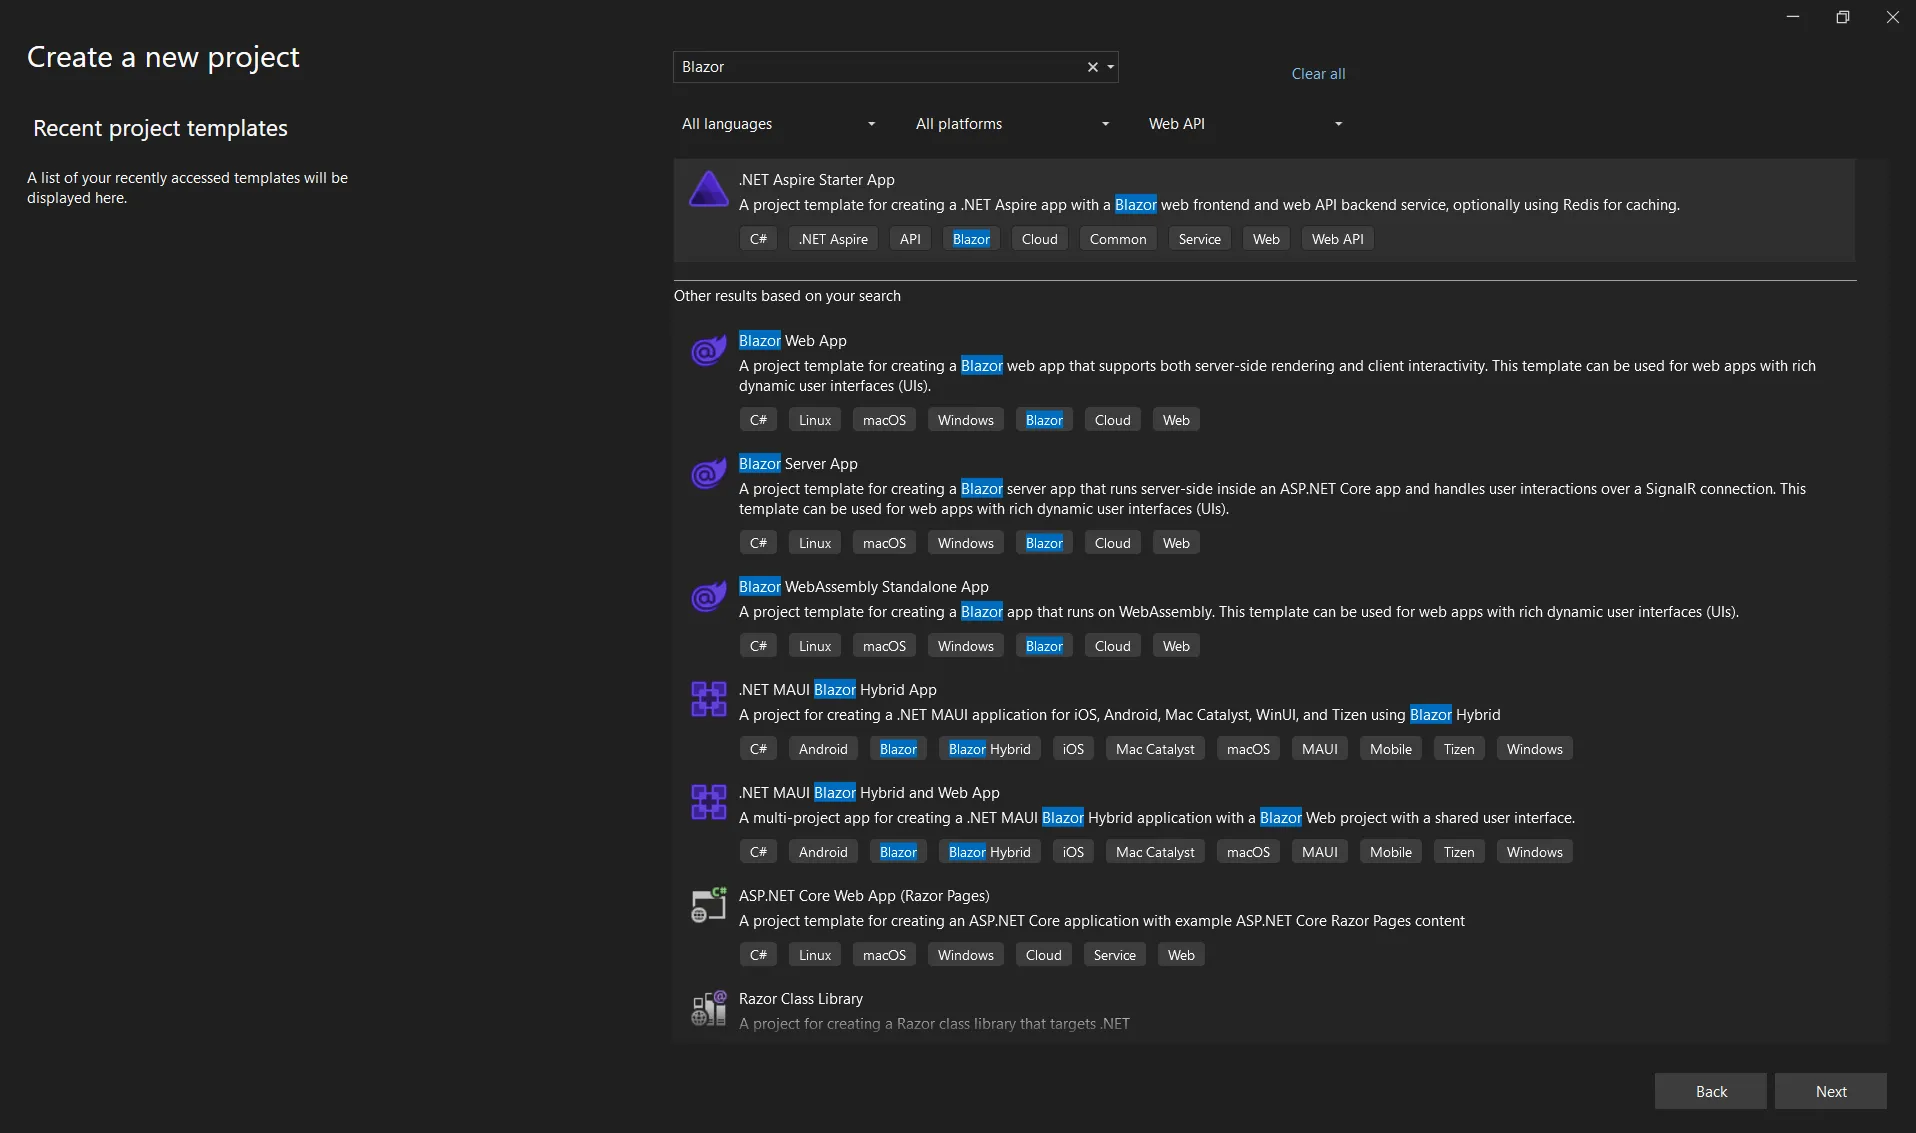Viewport: 1916px width, 1133px height.
Task: Click 'Other results based on your search' text
Action: [x=787, y=296]
